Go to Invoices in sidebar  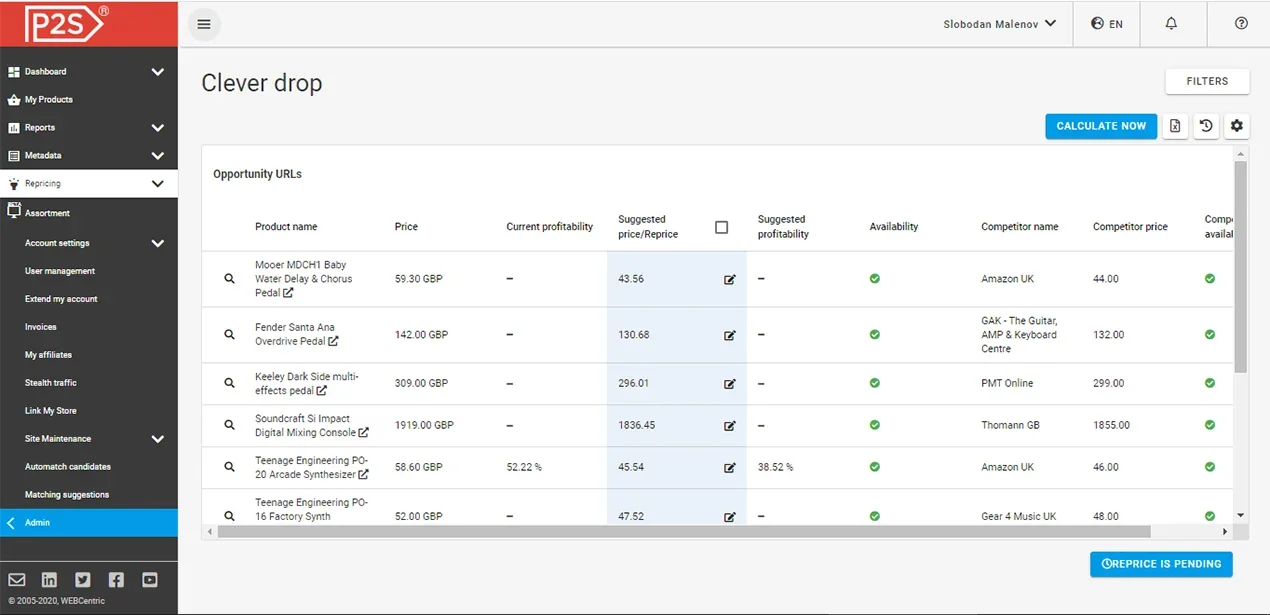pos(41,327)
